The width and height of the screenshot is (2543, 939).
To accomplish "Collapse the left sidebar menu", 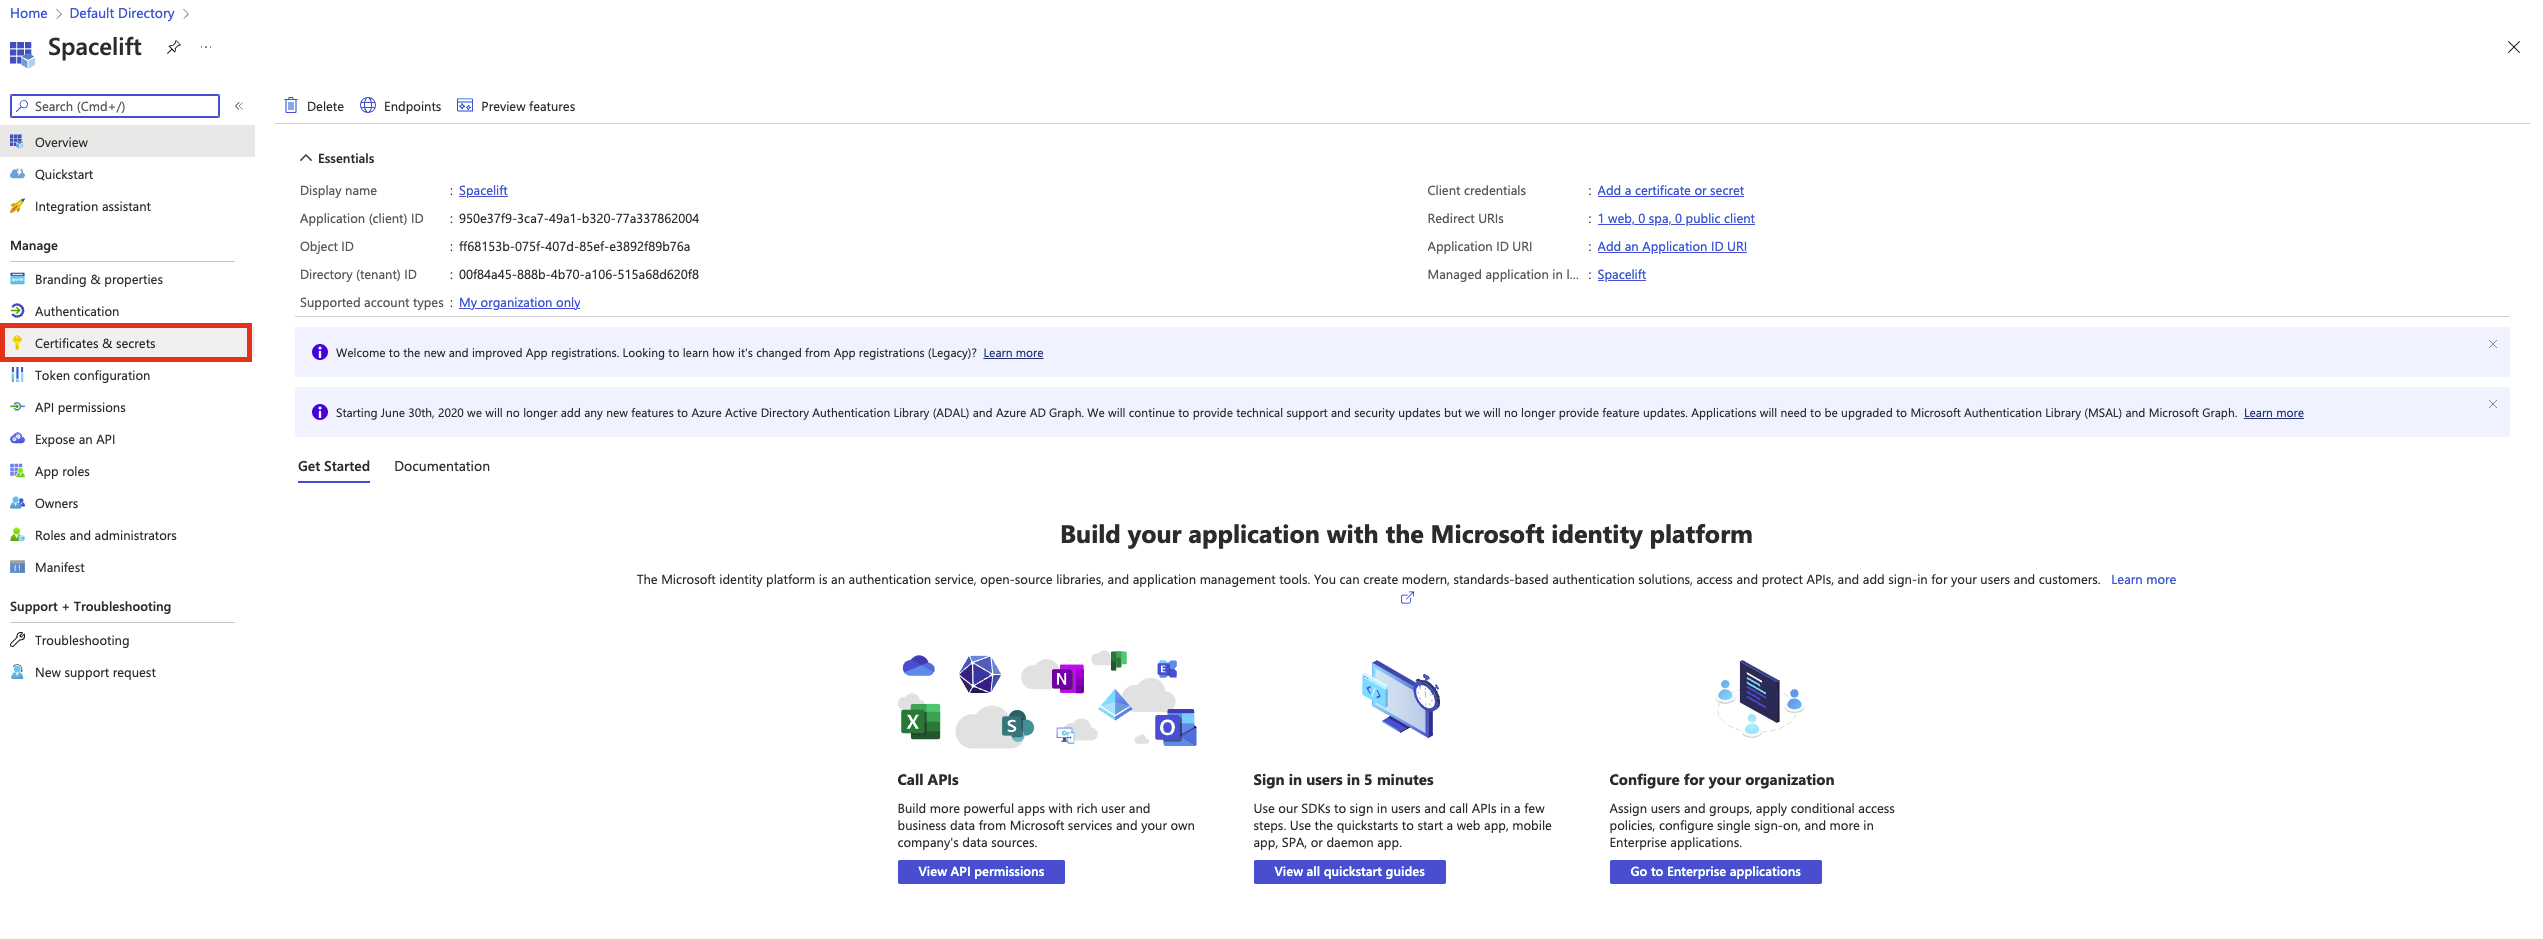I will [x=239, y=106].
